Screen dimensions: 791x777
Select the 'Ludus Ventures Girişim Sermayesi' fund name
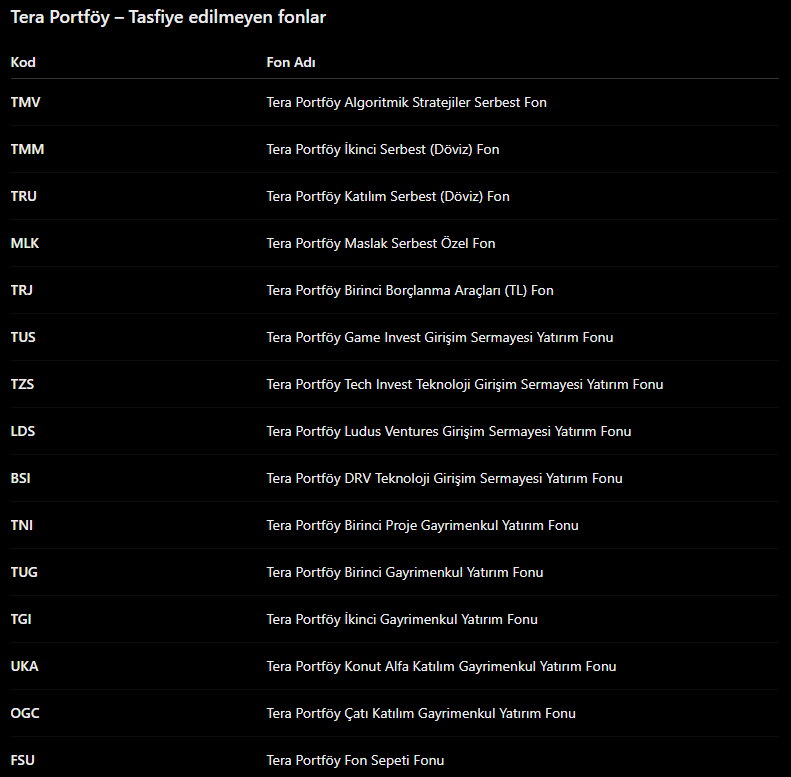coord(449,431)
